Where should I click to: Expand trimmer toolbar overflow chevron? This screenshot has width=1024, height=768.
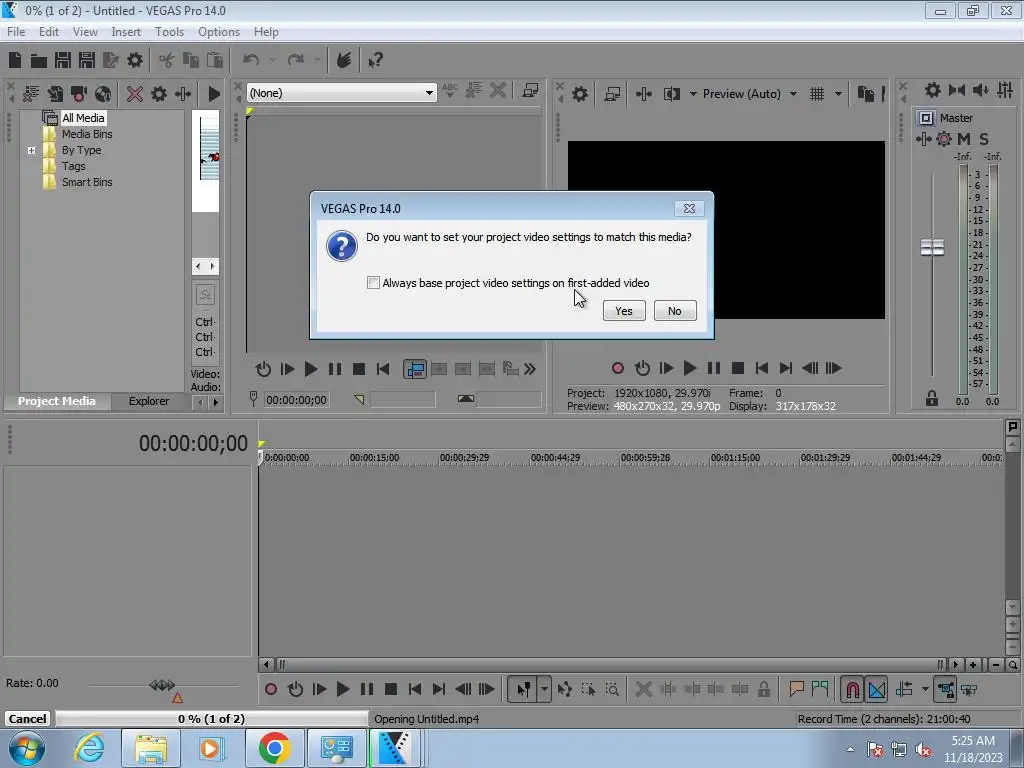(x=530, y=369)
